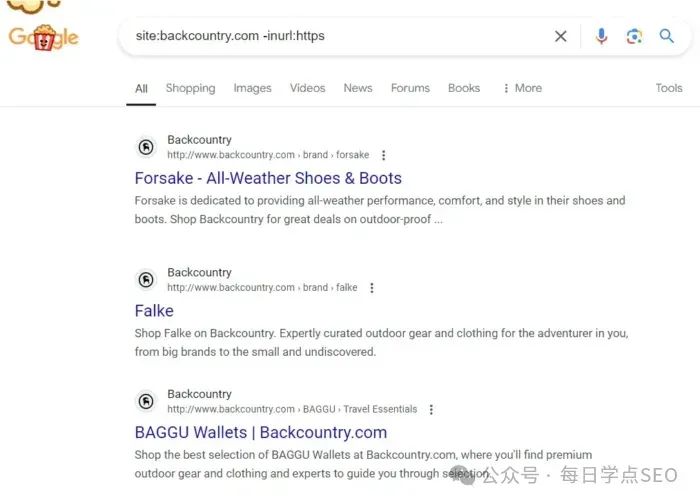Focus the search box with site:backcountry.com query

click(339, 36)
